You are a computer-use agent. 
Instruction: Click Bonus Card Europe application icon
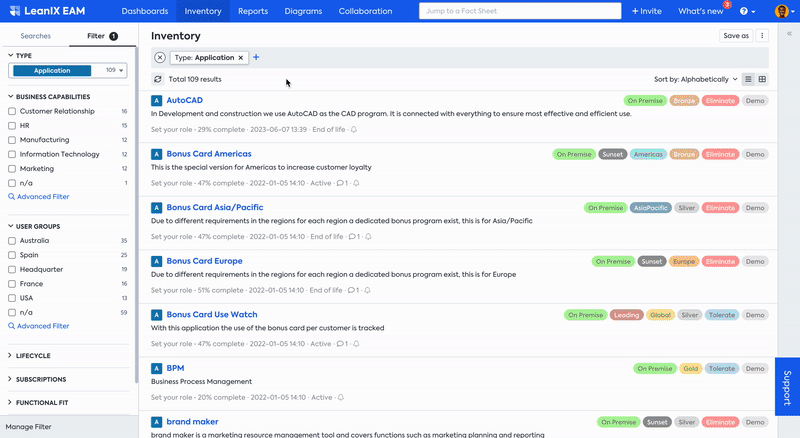pos(157,261)
